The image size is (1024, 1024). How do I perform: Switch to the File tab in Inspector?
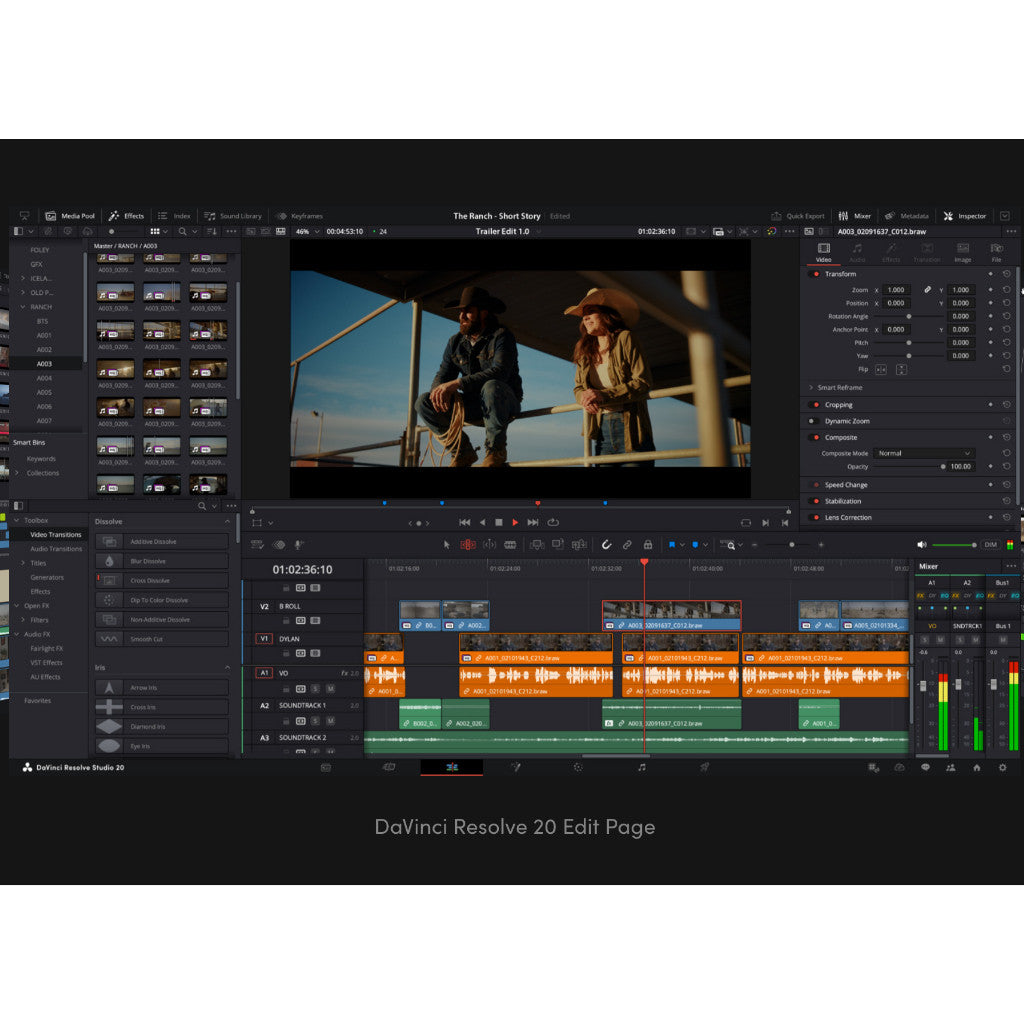[997, 253]
